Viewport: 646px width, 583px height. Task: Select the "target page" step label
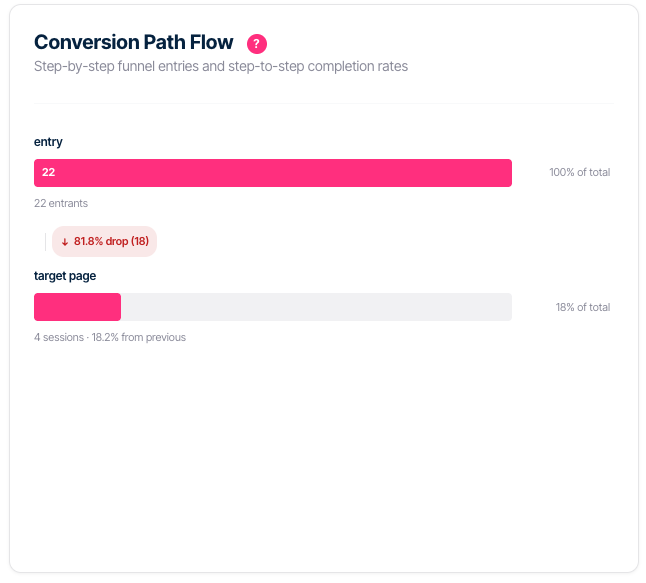click(x=65, y=276)
